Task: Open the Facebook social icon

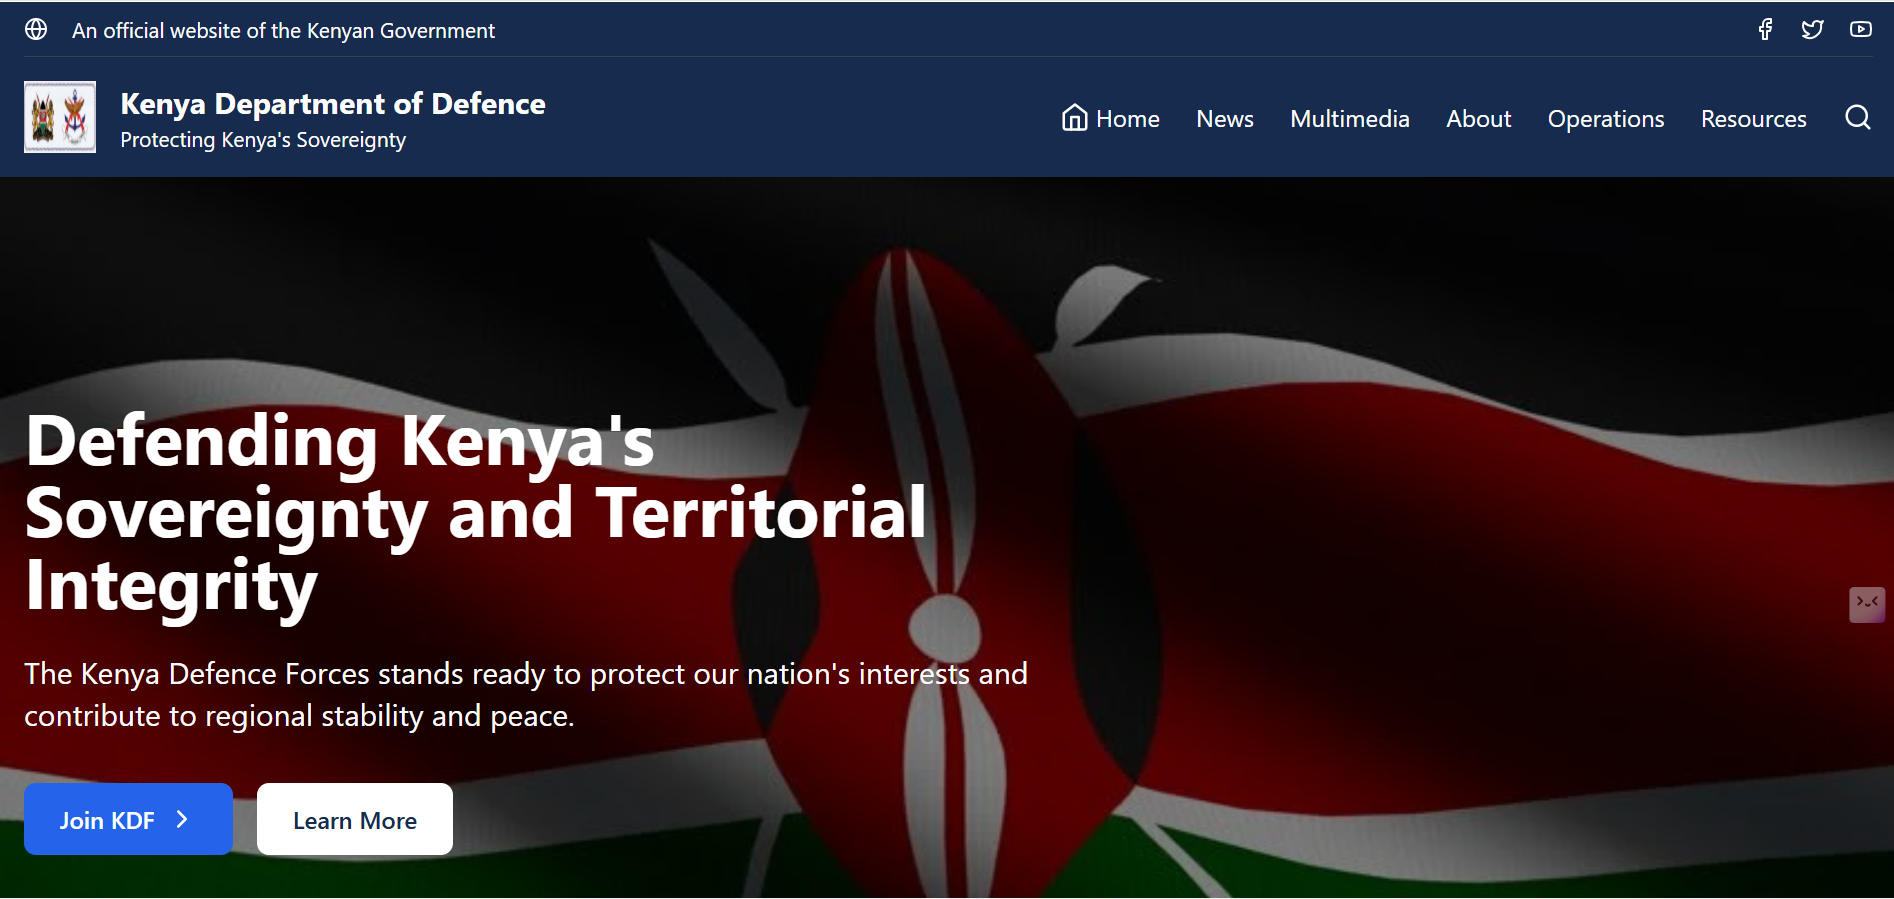Action: 1765,30
